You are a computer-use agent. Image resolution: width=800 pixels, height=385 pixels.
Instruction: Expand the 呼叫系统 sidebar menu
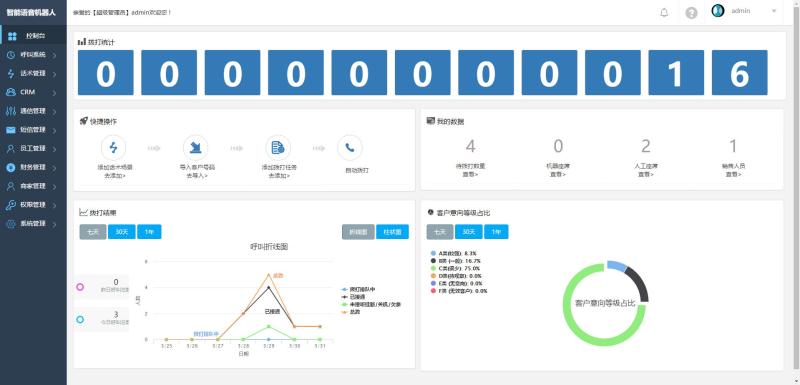click(x=34, y=55)
